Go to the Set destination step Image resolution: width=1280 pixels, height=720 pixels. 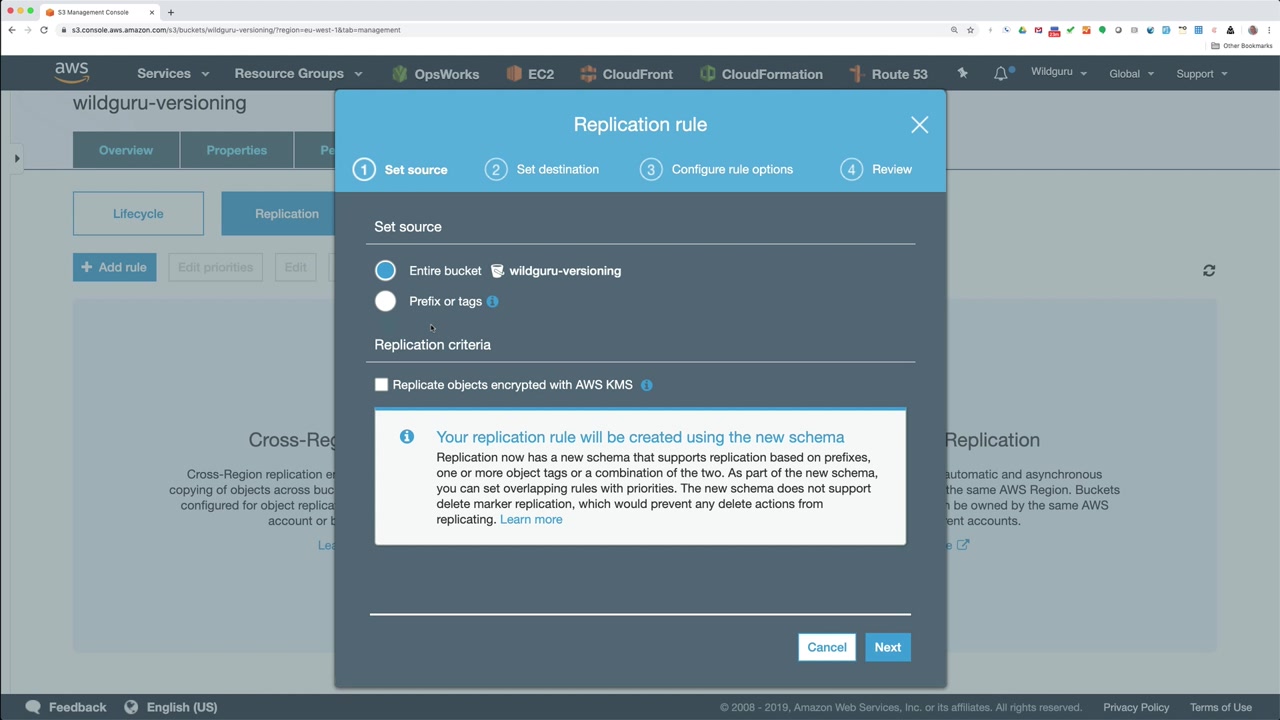[542, 170]
